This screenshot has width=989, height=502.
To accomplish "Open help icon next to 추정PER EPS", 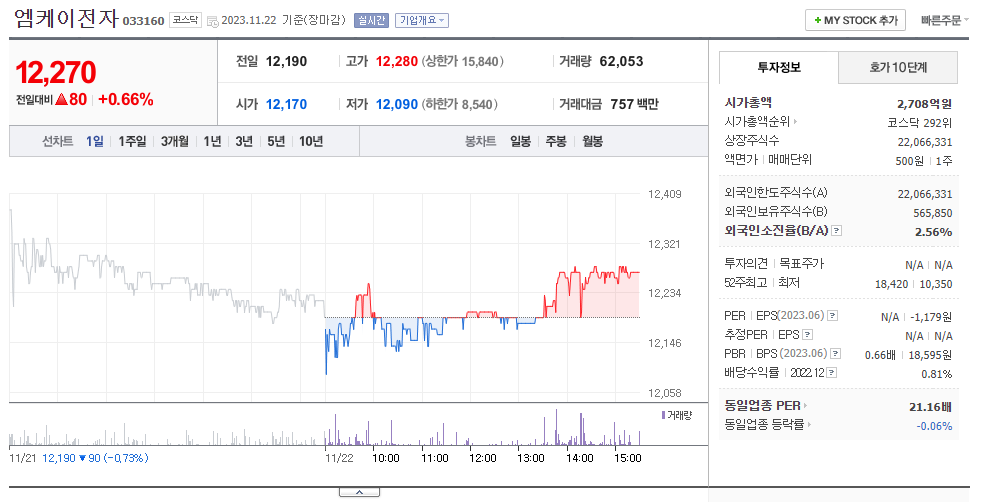I will 807,335.
